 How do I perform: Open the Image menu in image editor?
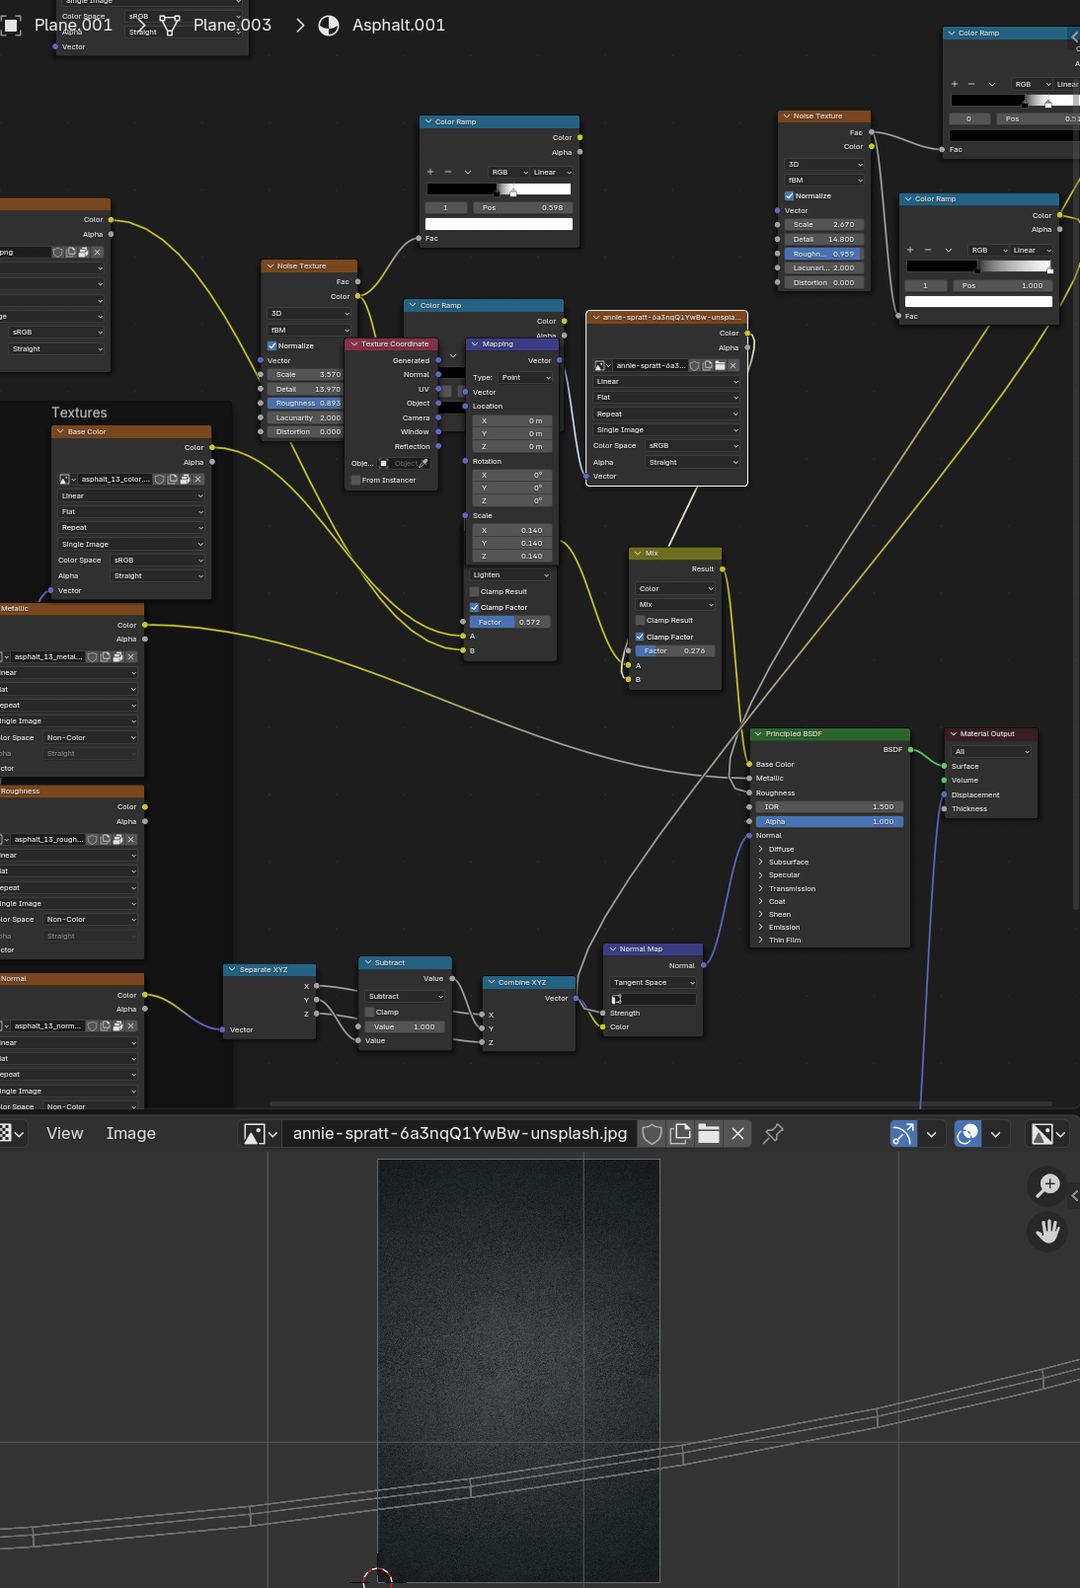pos(131,1133)
